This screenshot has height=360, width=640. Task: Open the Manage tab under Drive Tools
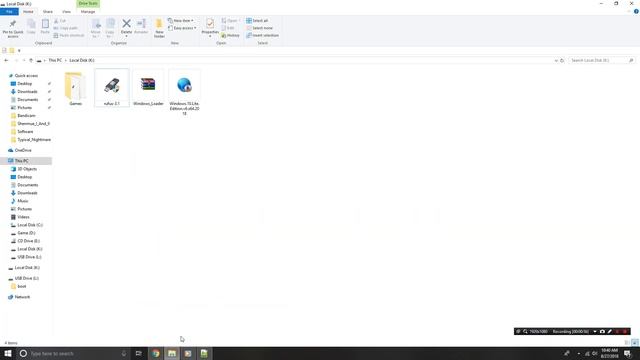[x=88, y=11]
